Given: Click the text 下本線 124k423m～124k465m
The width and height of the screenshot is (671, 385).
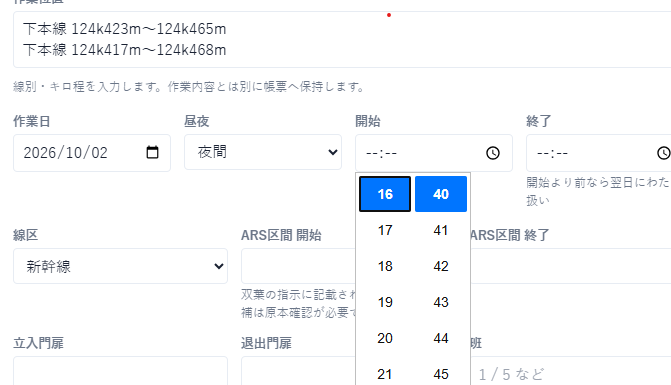Looking at the screenshot, I should click(x=125, y=29).
